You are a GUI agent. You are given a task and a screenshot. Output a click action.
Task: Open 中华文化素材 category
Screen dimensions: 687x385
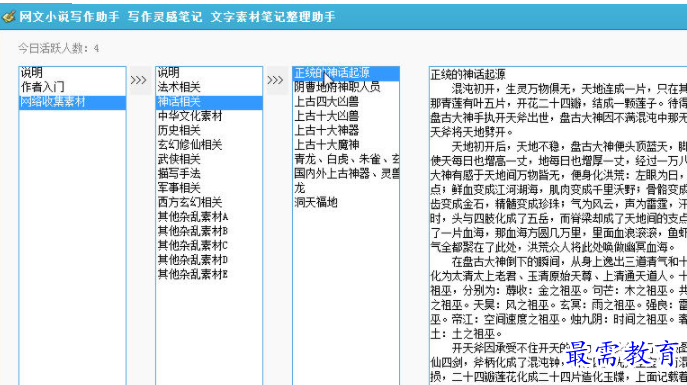click(x=209, y=116)
